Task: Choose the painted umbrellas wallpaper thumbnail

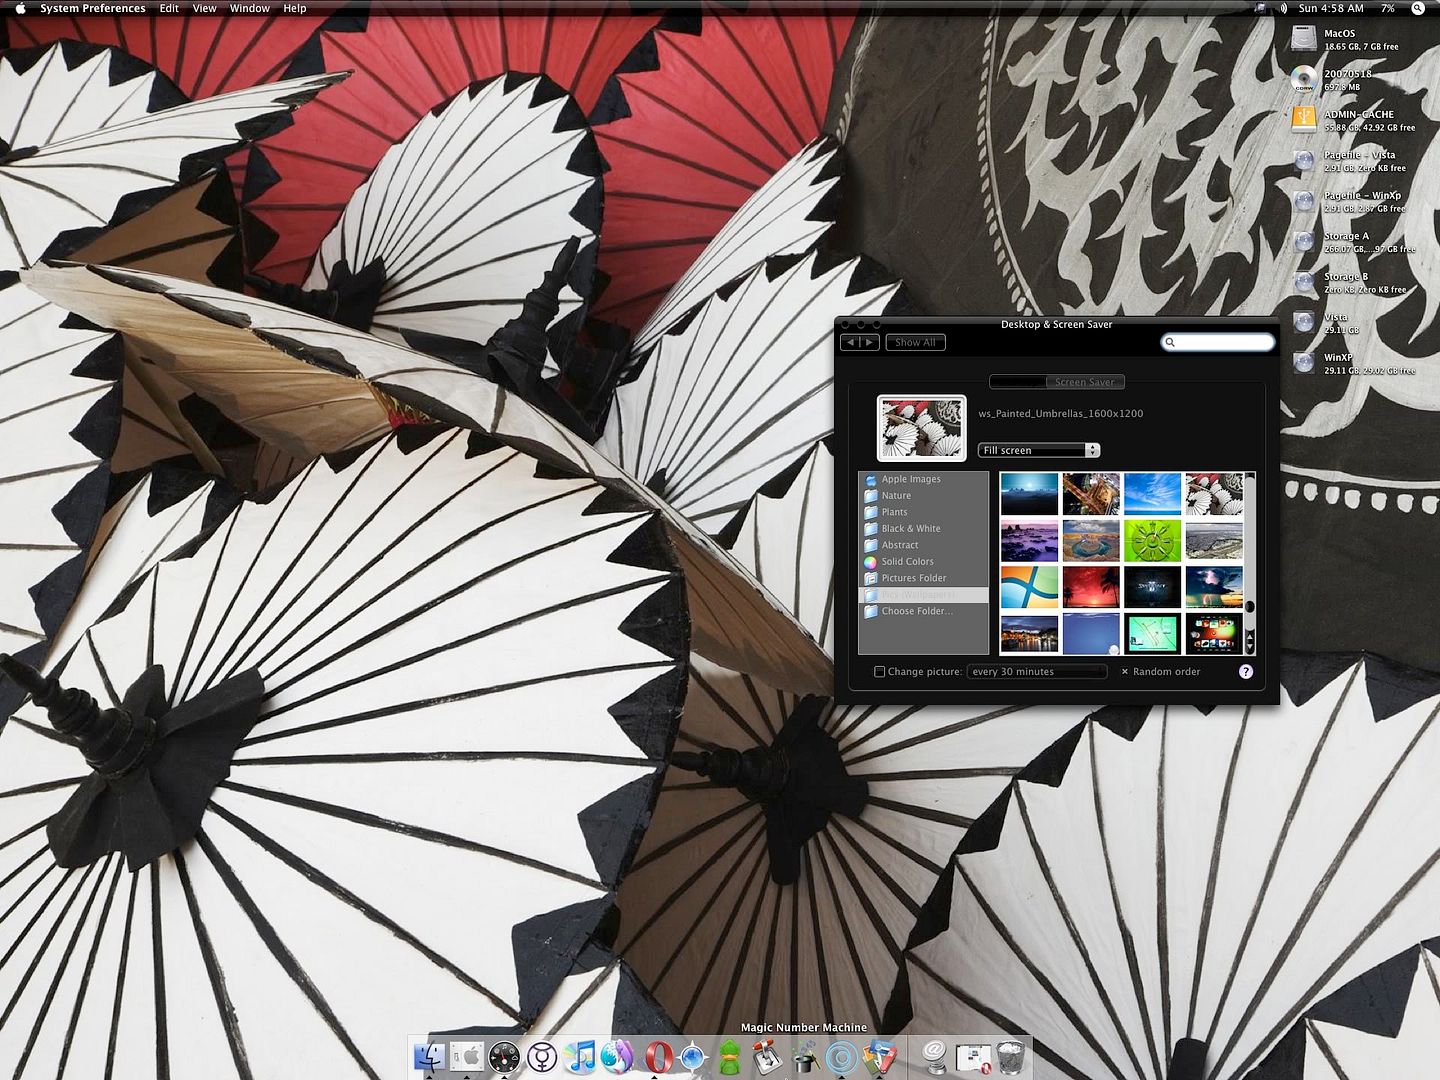Action: coord(1214,494)
